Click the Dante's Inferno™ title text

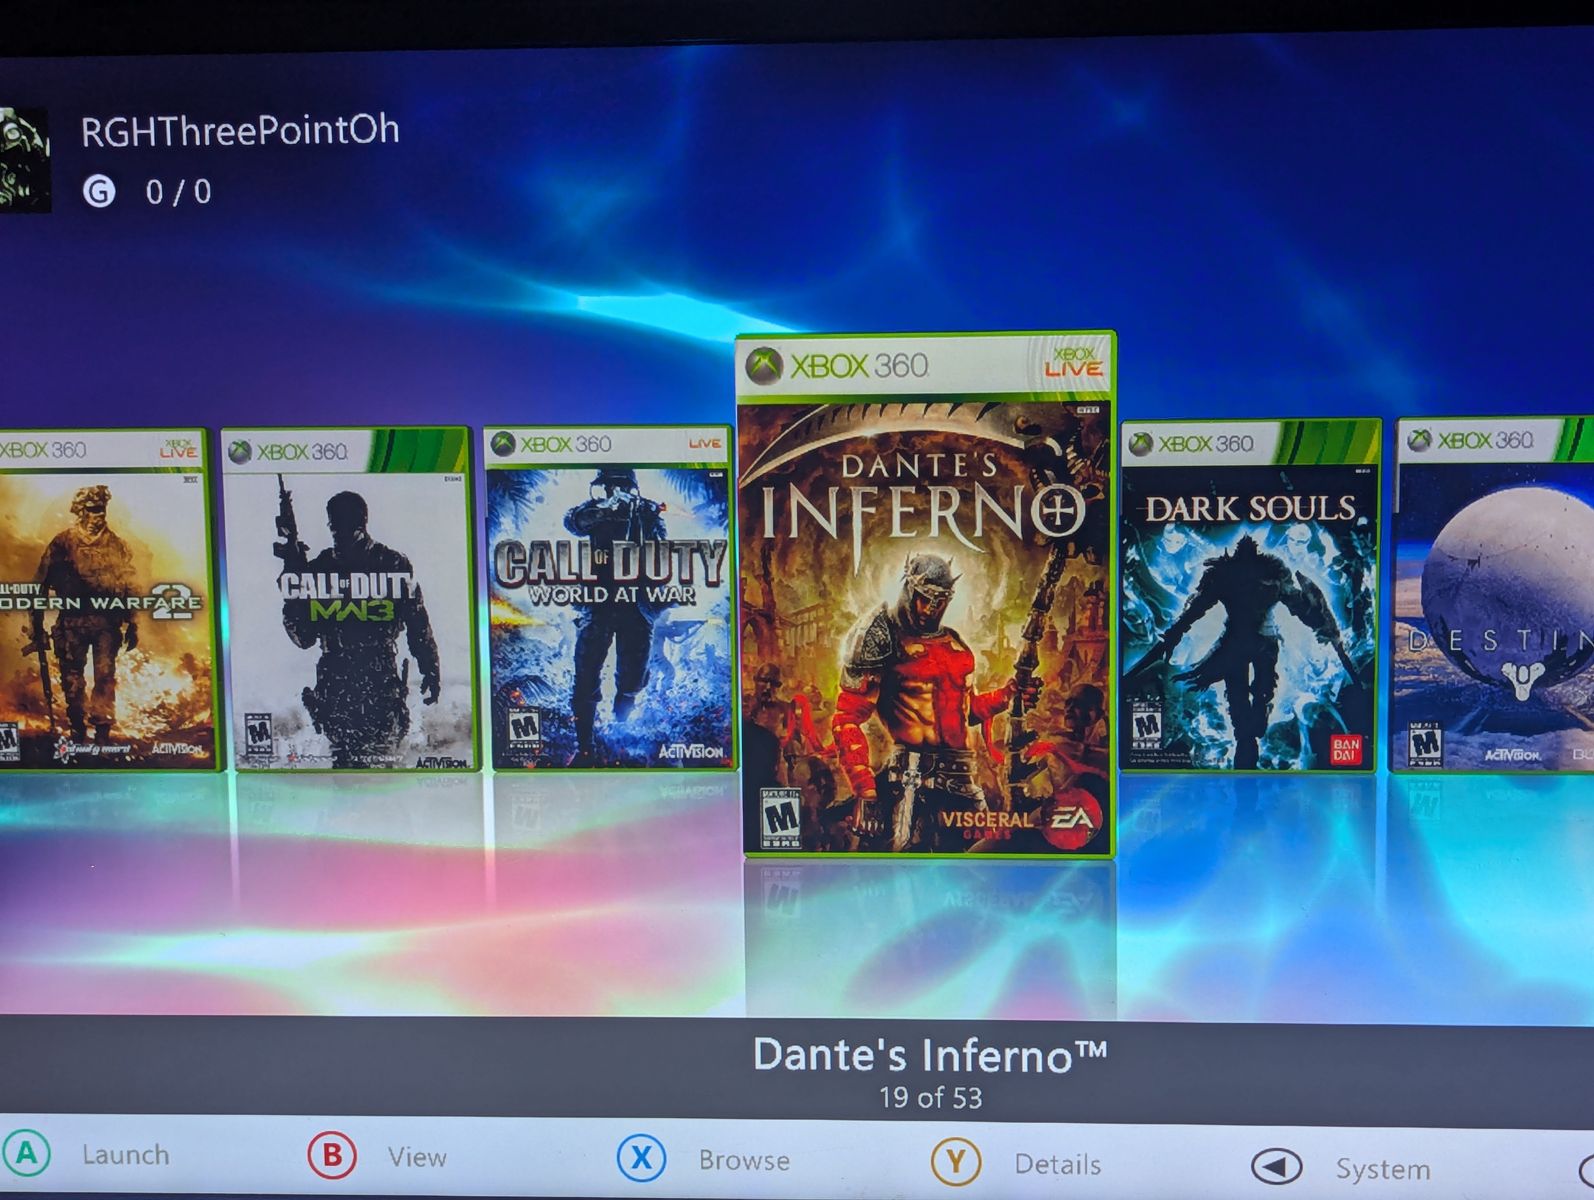tap(929, 1055)
